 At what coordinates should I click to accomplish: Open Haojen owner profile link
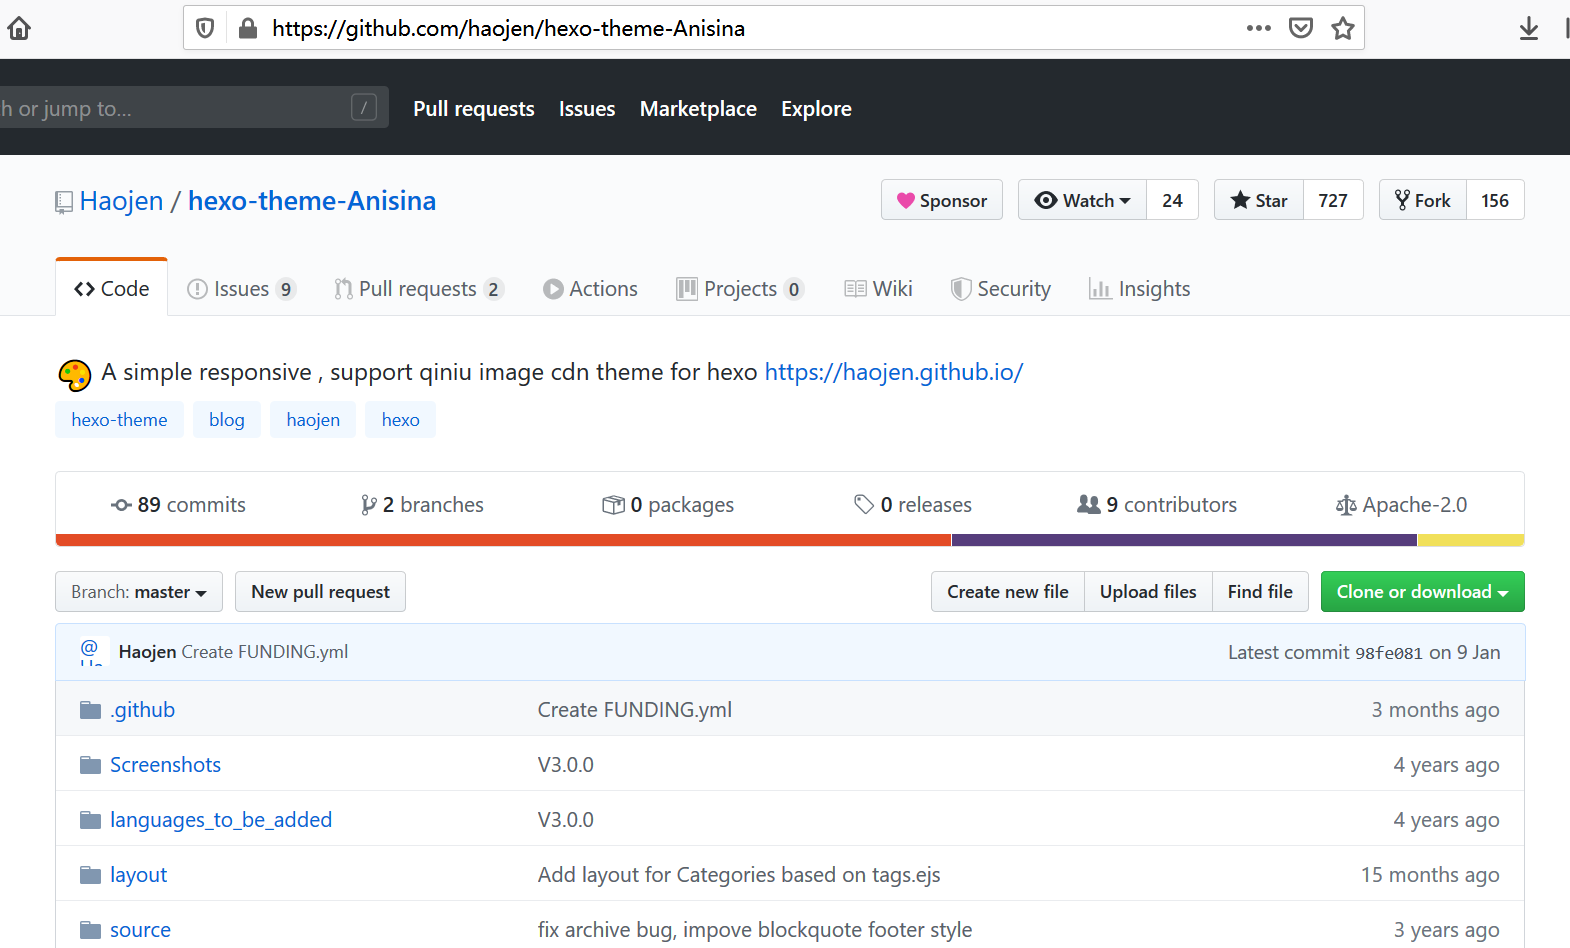click(121, 201)
